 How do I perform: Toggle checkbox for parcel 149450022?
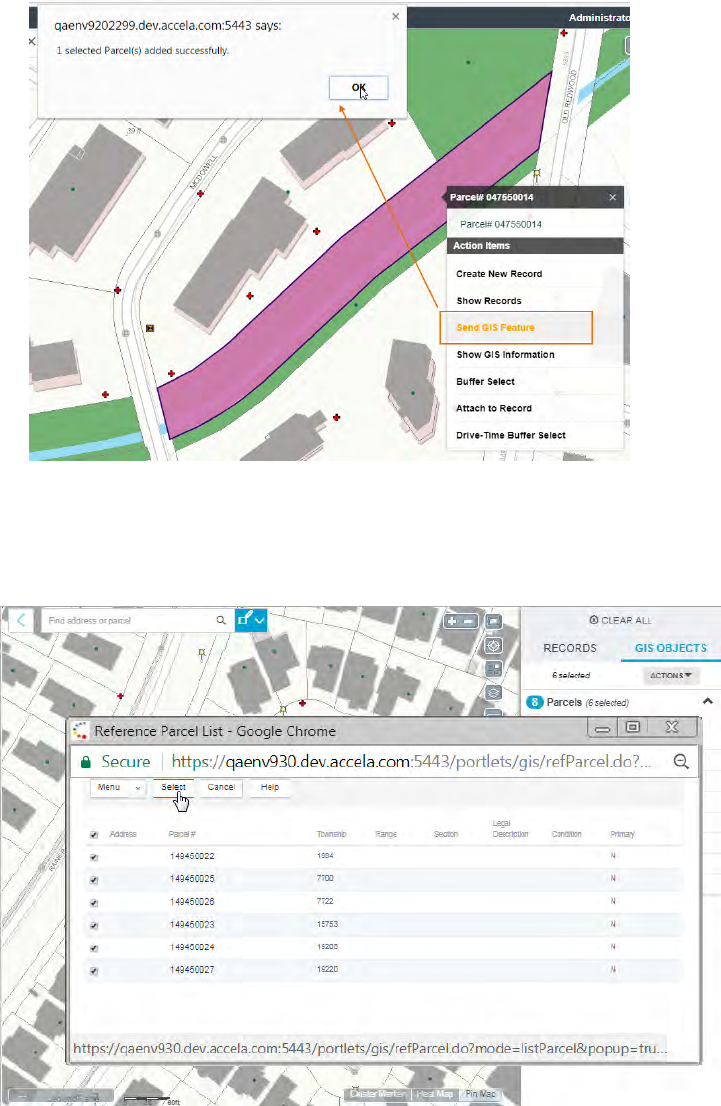(x=94, y=858)
